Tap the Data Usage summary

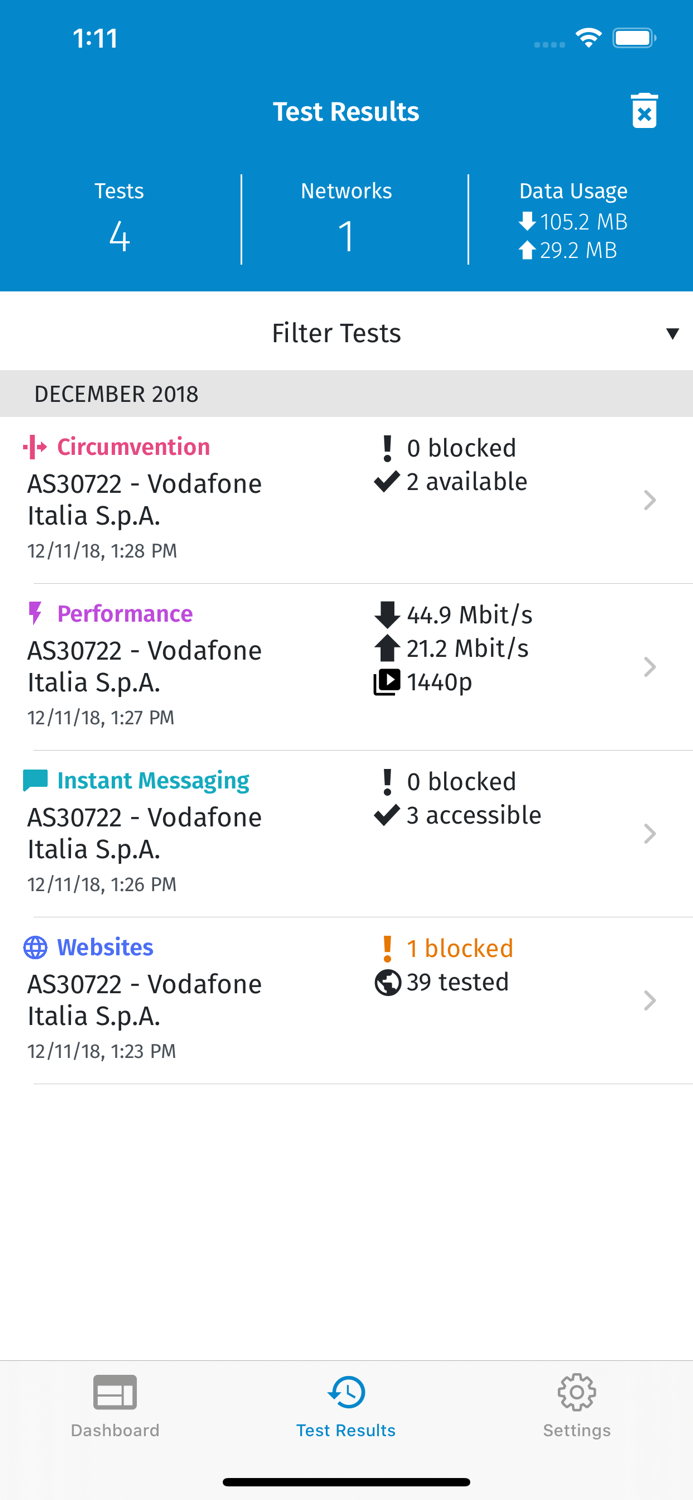[x=573, y=220]
